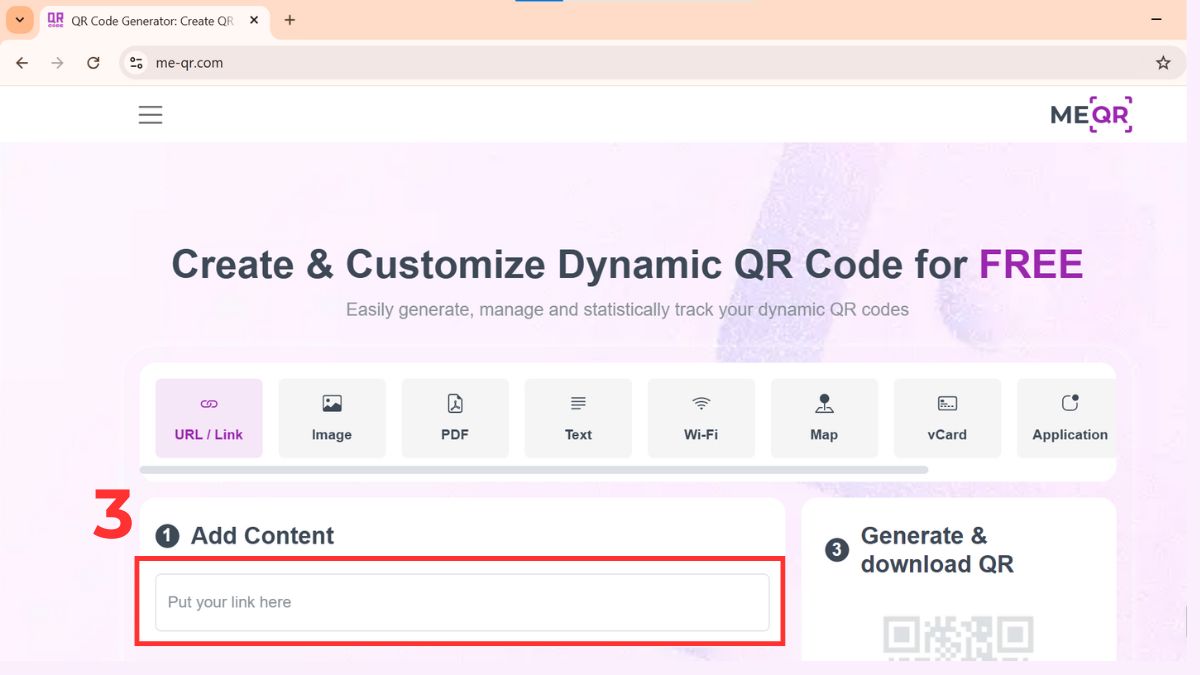Click inside the link input field
Screen dimensions: 1200x675
click(460, 602)
